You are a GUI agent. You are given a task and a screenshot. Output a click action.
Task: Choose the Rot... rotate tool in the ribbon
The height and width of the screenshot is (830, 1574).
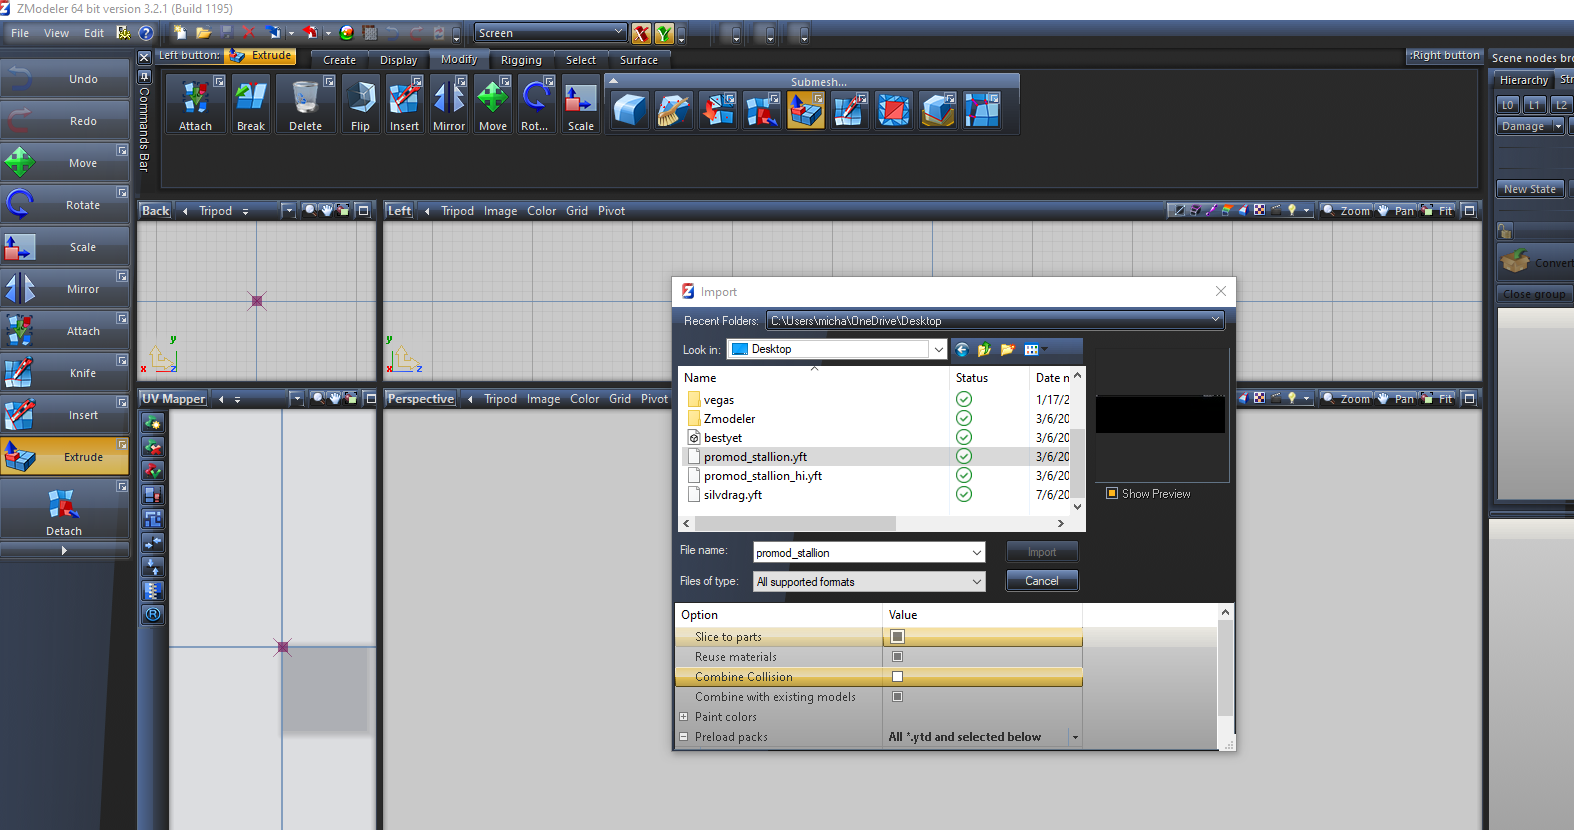[535, 104]
